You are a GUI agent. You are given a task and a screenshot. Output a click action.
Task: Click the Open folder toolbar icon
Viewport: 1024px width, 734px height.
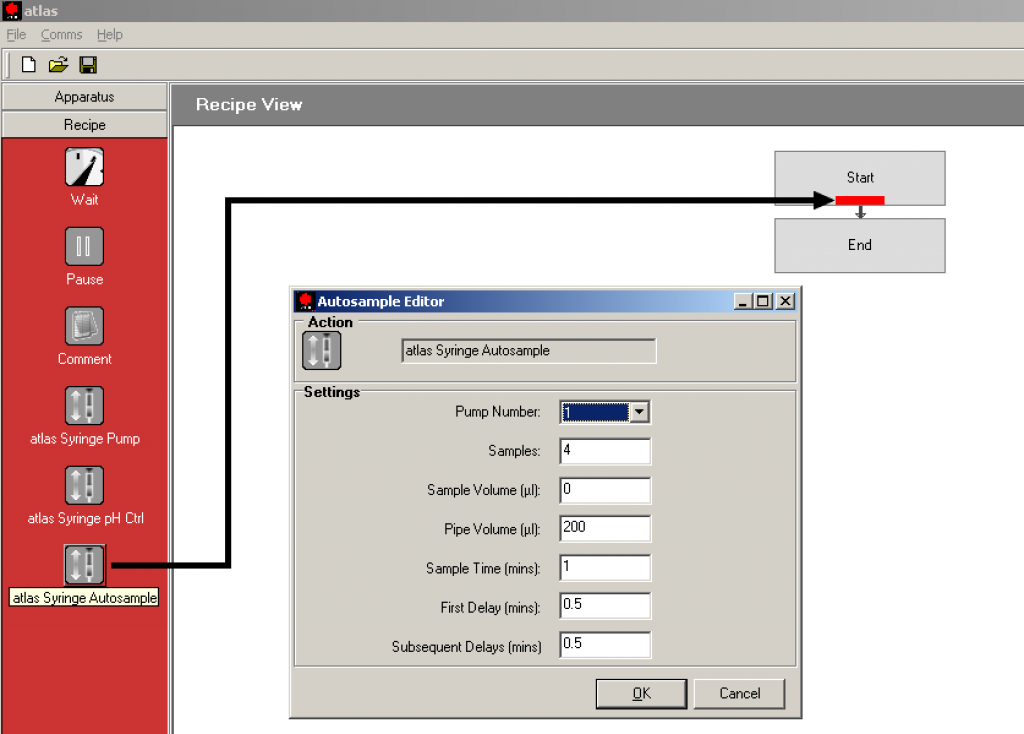(58, 65)
